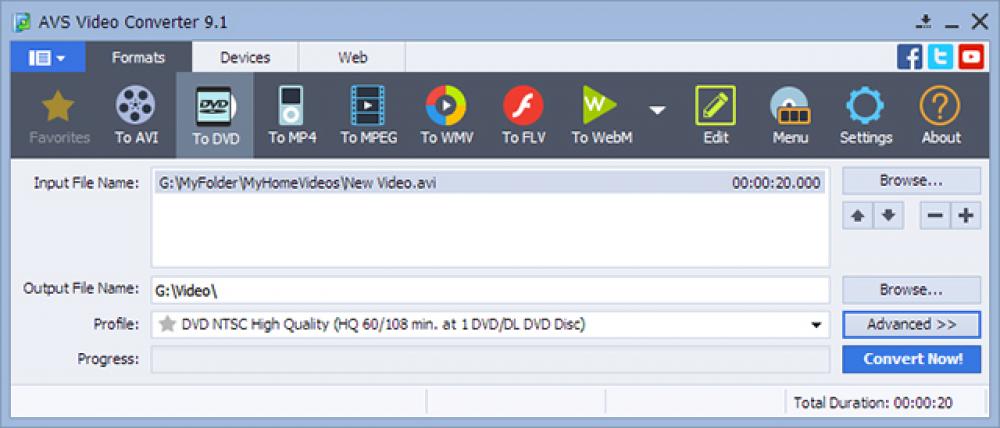
Task: Select New Video.avi in input list
Action: point(489,183)
